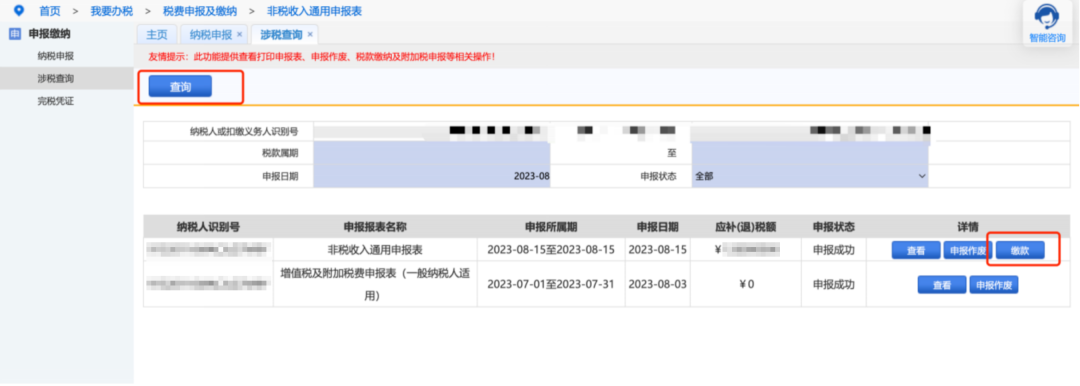
Task: Open the 智能咨询 assistant icon
Action: [1047, 22]
